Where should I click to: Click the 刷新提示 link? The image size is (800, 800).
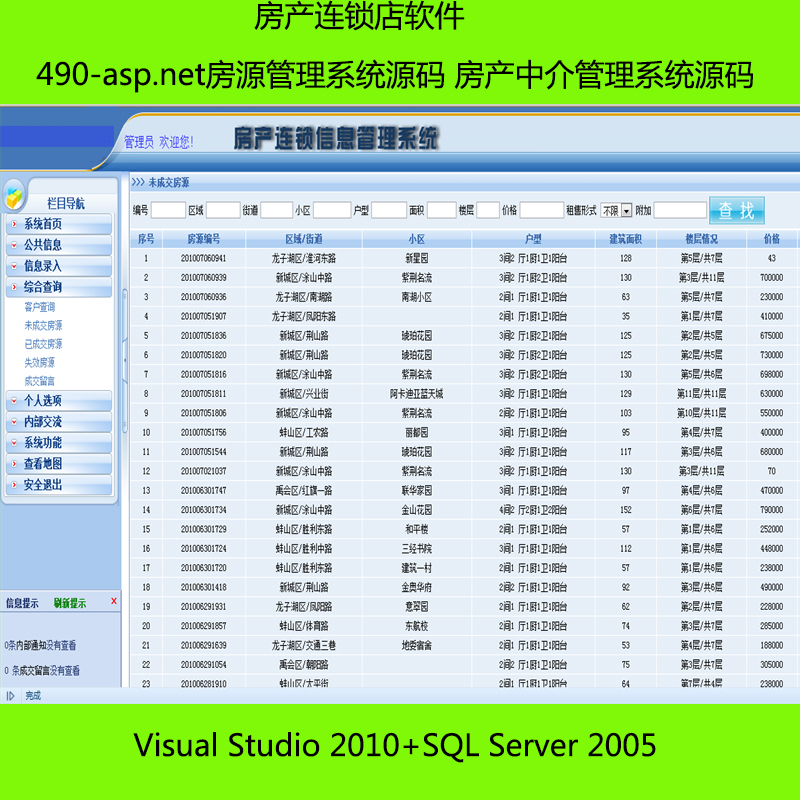[x=70, y=603]
